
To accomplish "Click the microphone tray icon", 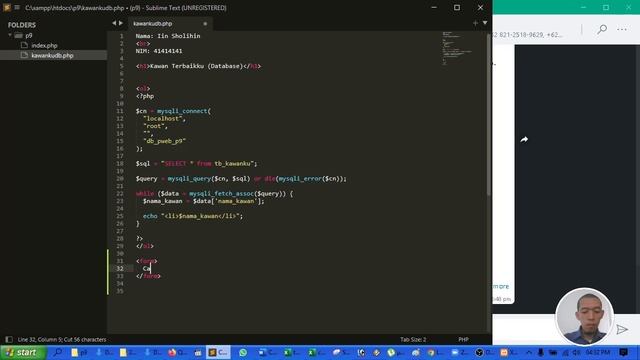I will tap(540, 352).
